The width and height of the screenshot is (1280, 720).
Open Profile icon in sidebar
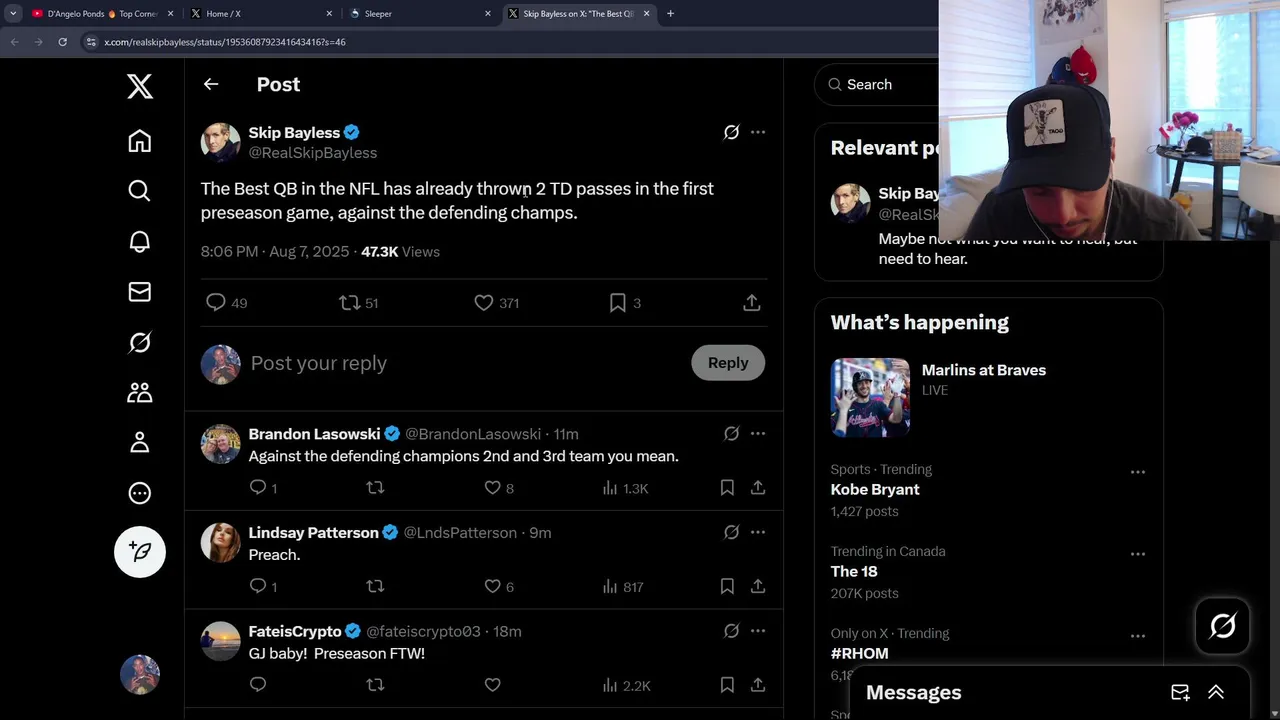click(x=140, y=442)
